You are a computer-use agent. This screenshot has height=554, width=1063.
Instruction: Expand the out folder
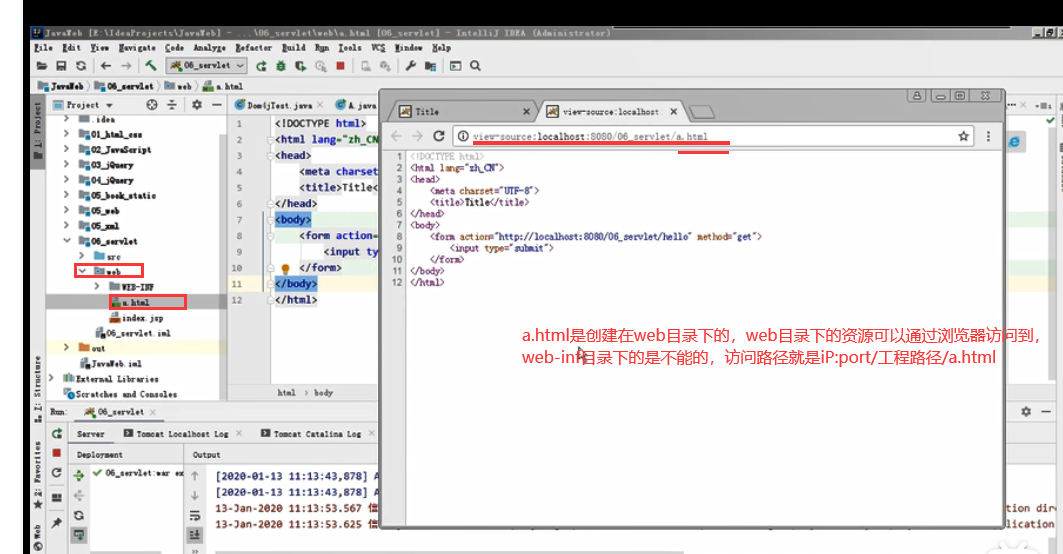click(66, 347)
